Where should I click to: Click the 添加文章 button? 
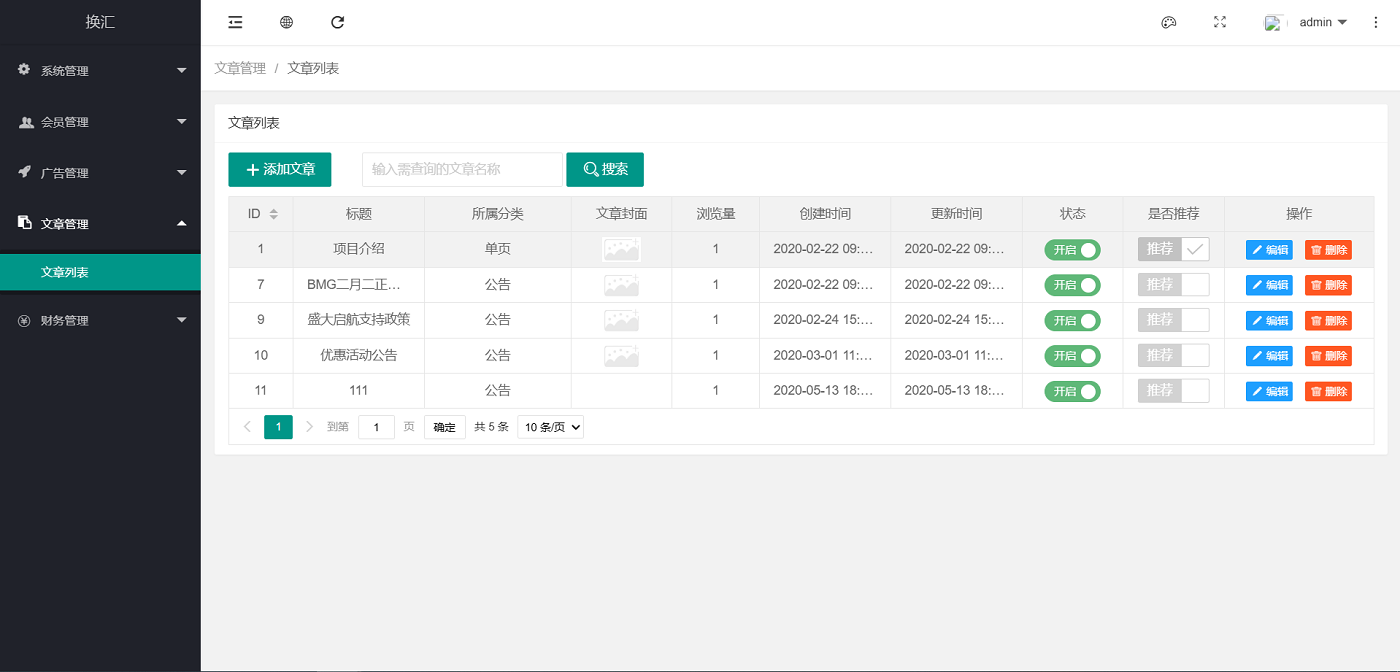pos(279,169)
